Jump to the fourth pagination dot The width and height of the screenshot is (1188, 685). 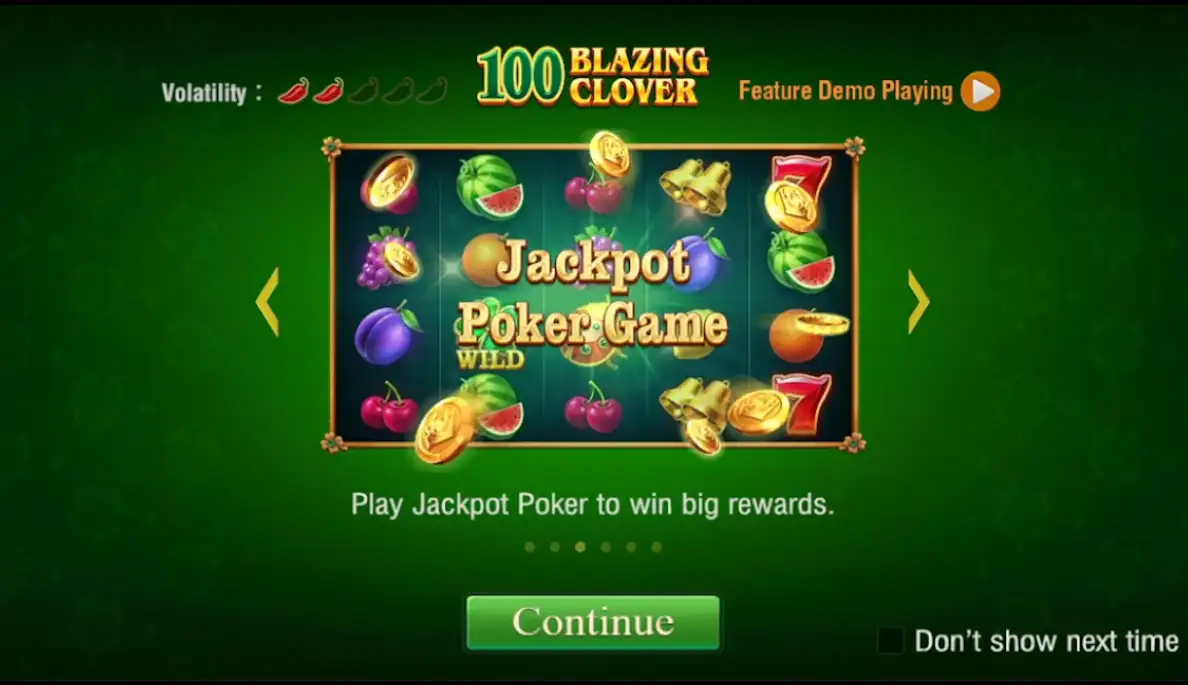click(605, 546)
